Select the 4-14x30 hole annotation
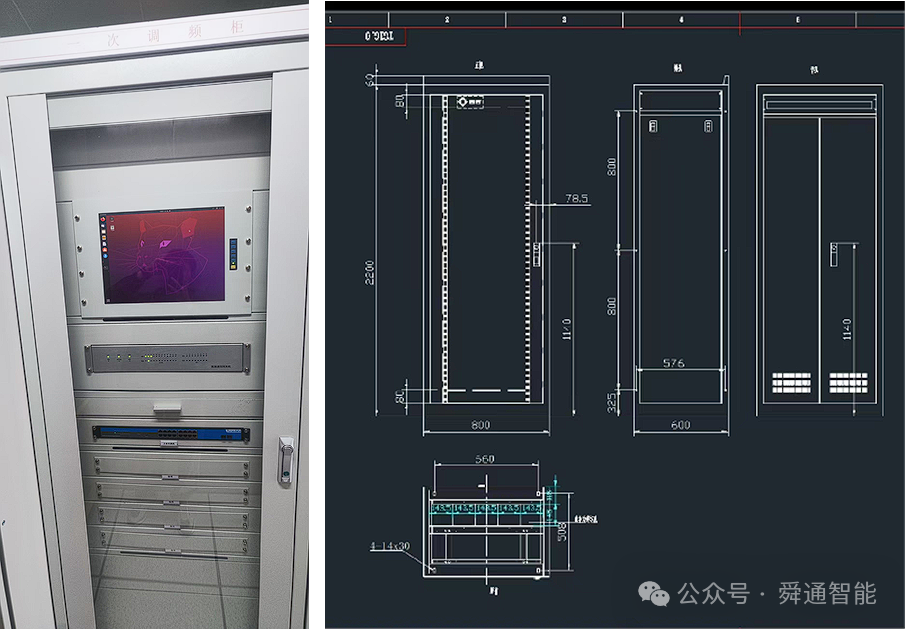905x629 pixels. (x=390, y=545)
